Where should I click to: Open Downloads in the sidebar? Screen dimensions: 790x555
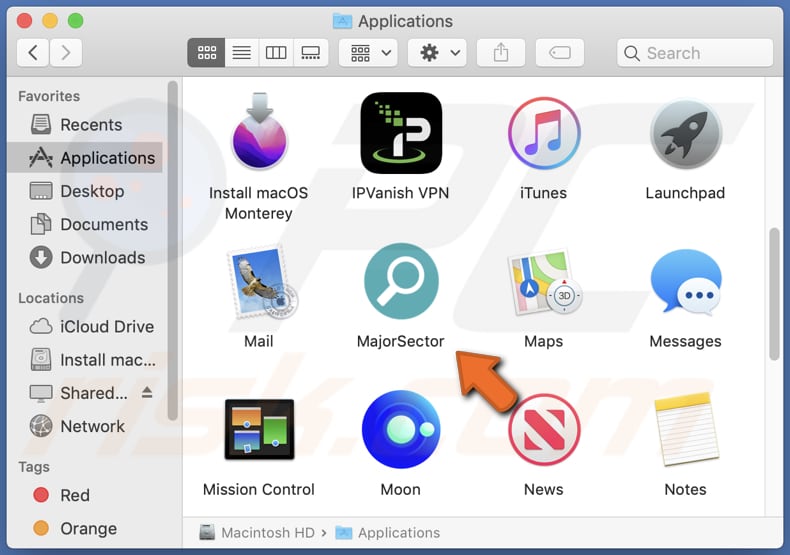point(85,257)
